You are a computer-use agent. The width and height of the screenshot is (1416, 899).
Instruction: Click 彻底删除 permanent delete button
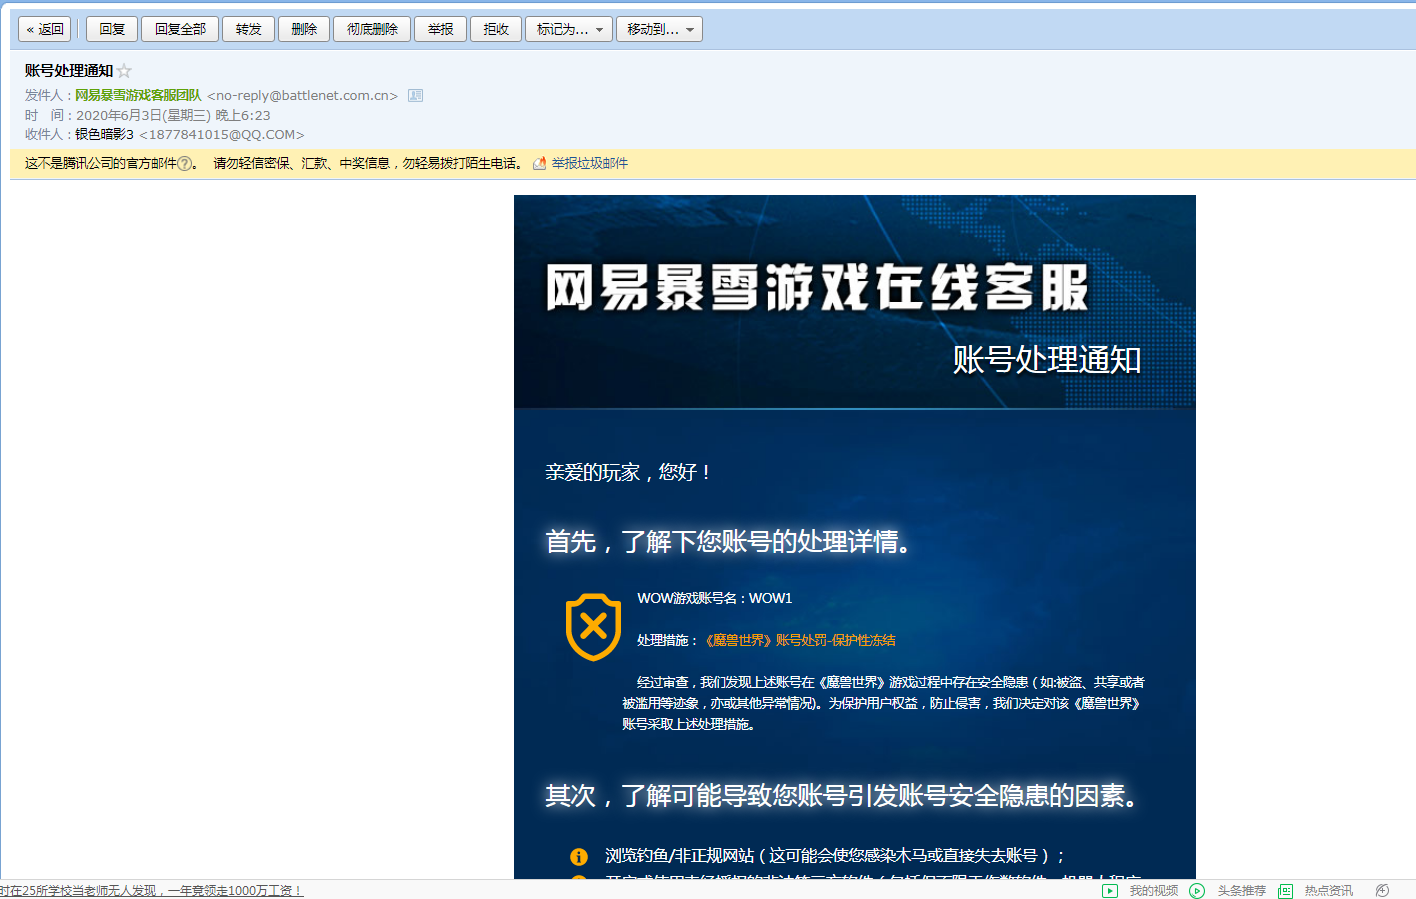coord(372,29)
